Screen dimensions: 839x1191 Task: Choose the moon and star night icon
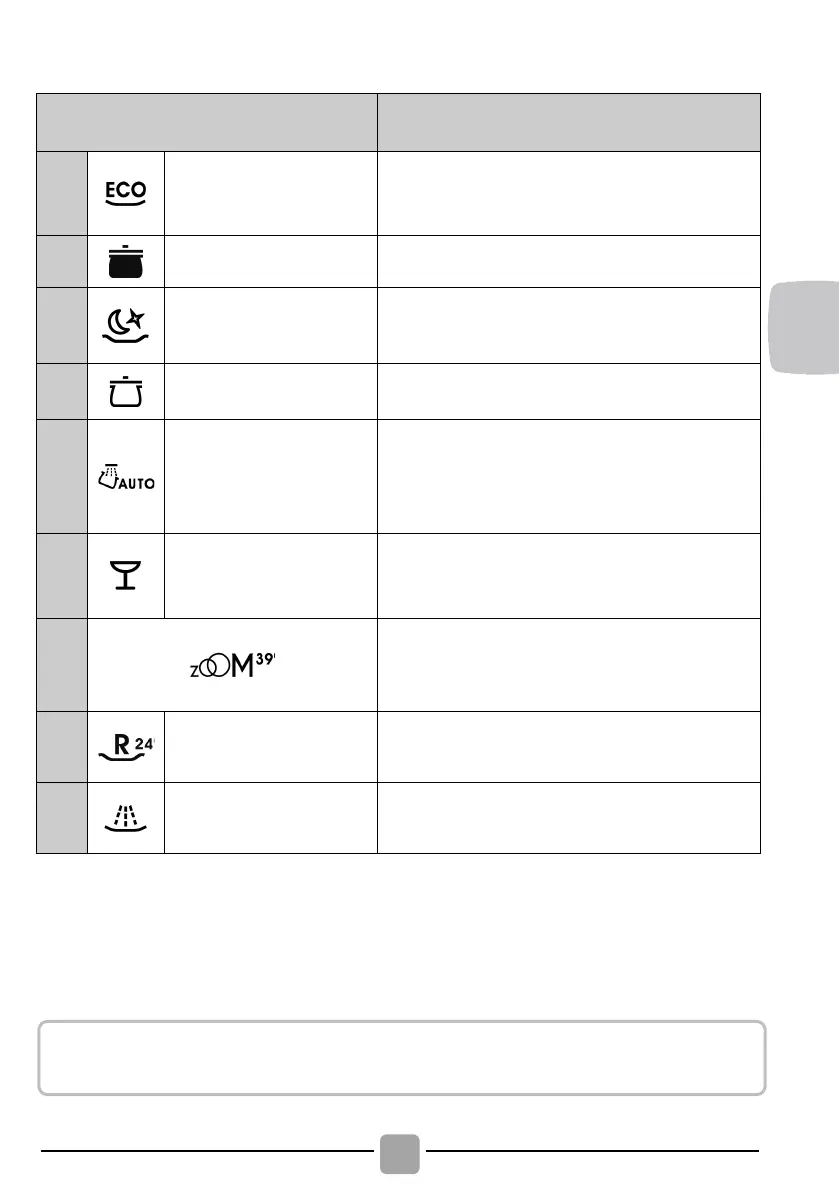pyautogui.click(x=126, y=326)
